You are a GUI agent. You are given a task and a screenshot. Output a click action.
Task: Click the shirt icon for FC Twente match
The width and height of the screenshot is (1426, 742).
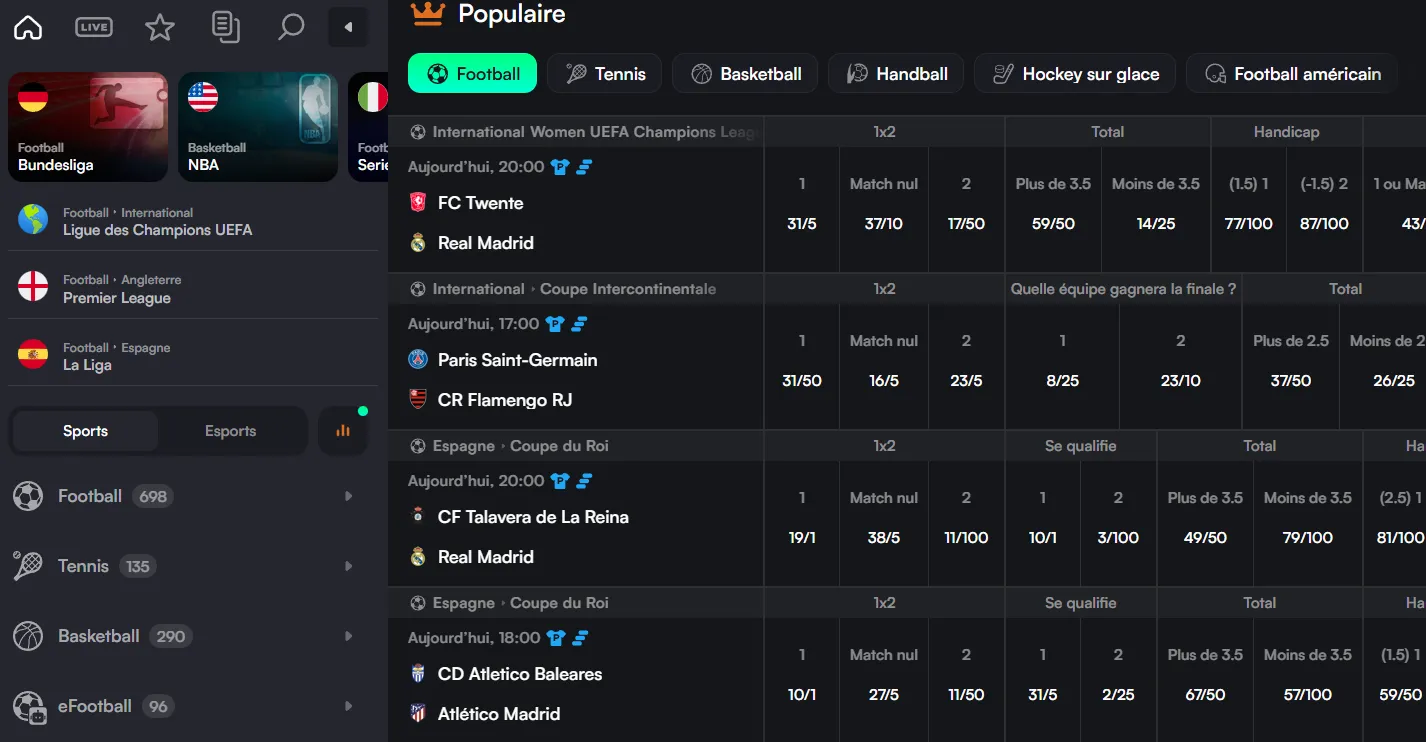[559, 167]
